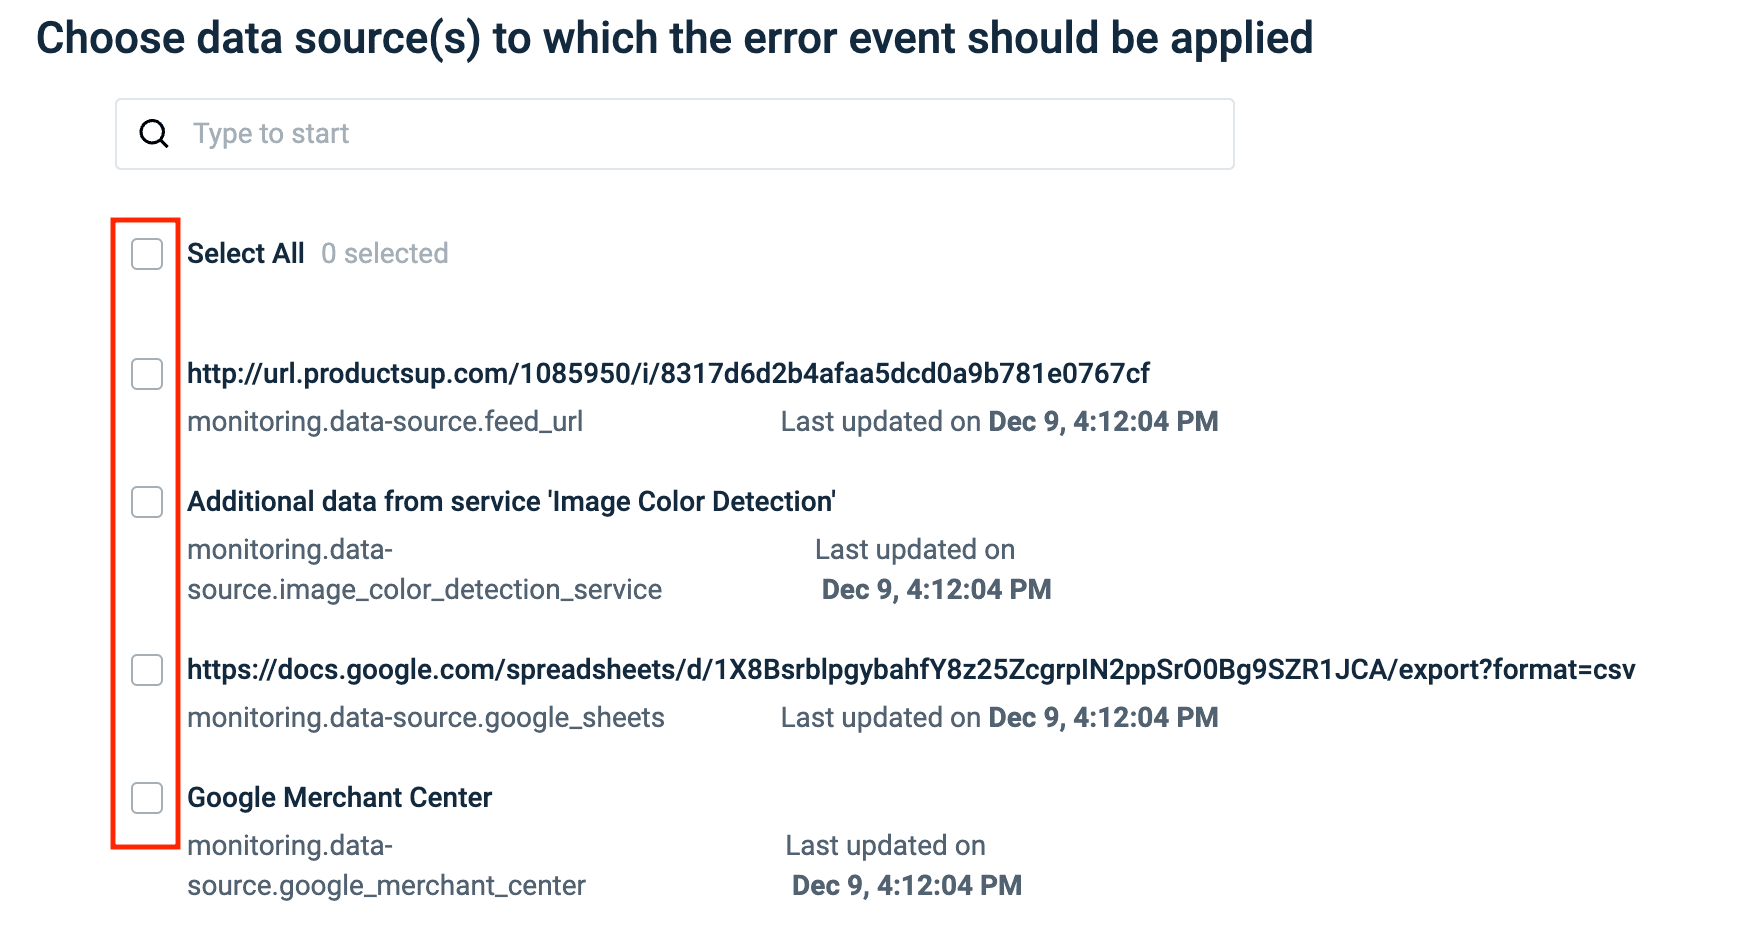Image resolution: width=1740 pixels, height=932 pixels.
Task: Check the checkbox for the feed_url data source
Action: tap(146, 375)
